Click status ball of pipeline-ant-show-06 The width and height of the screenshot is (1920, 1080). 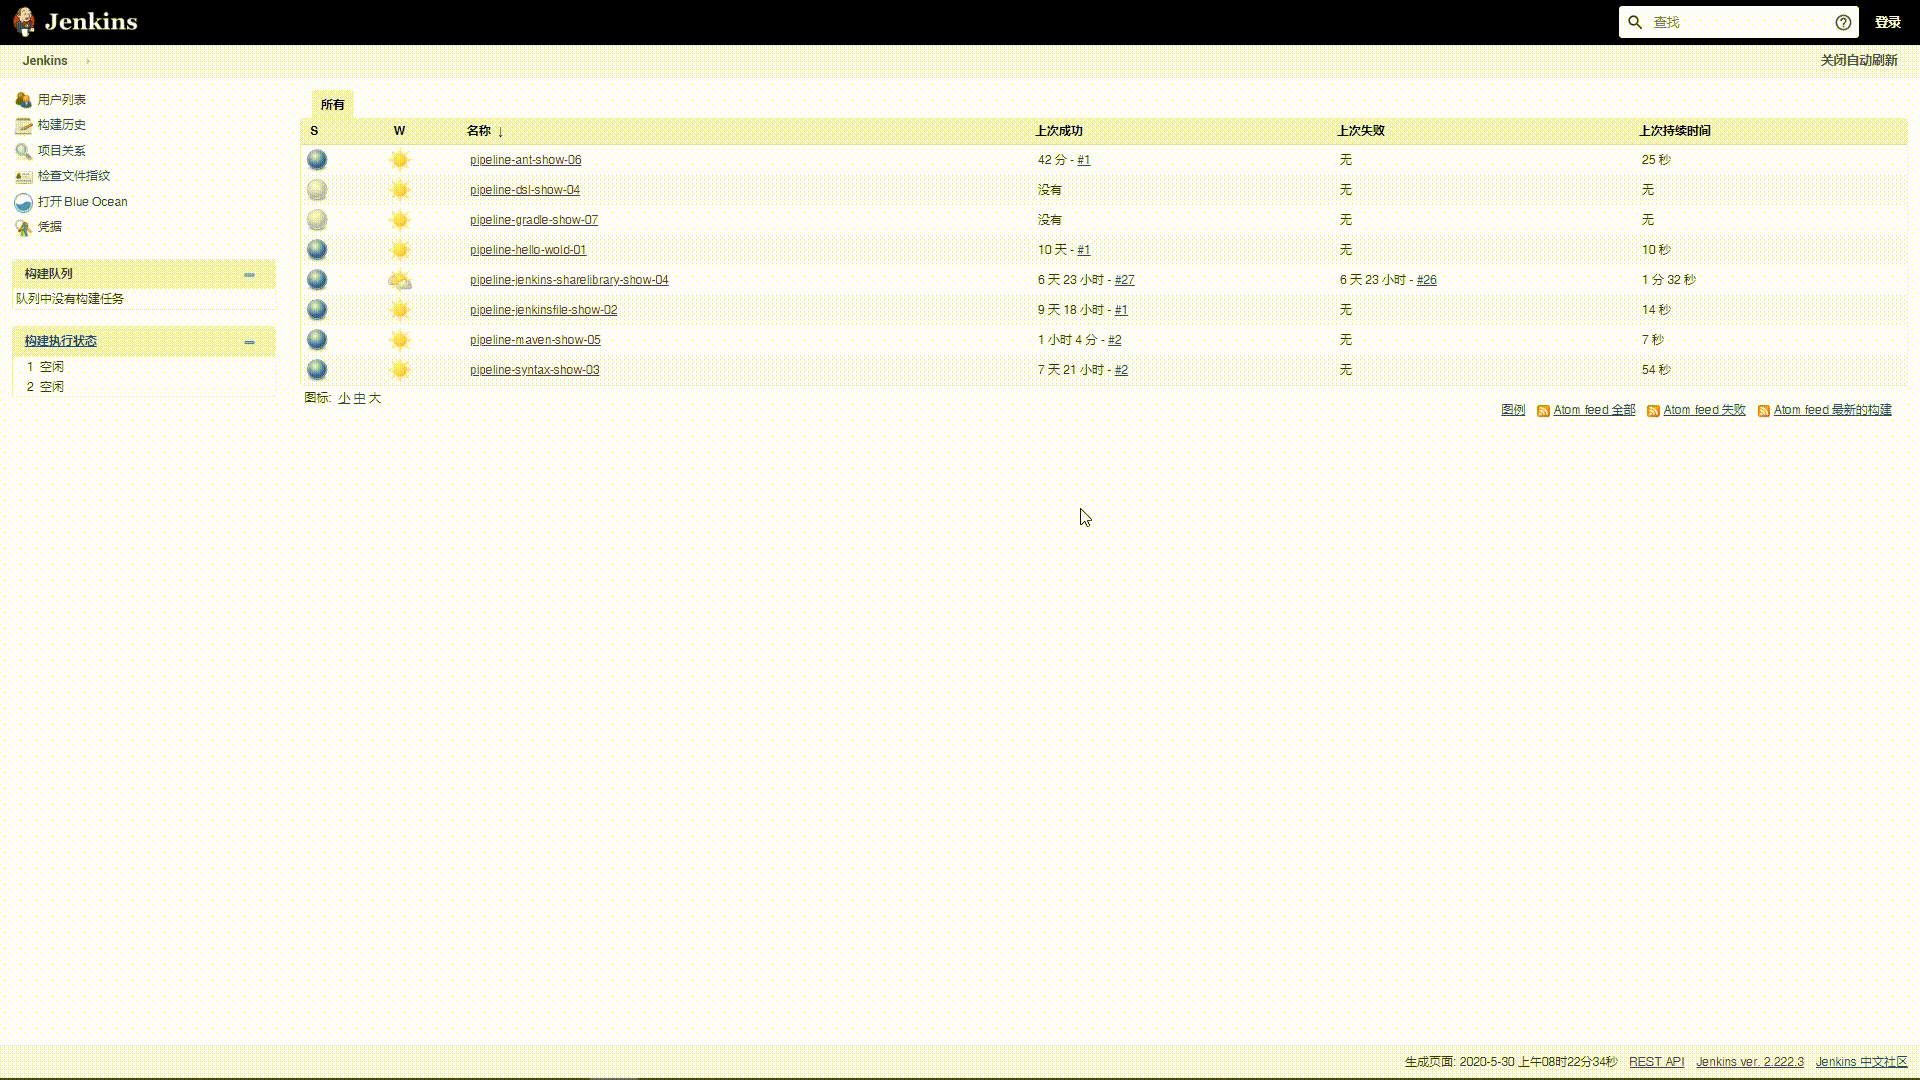pos(317,160)
